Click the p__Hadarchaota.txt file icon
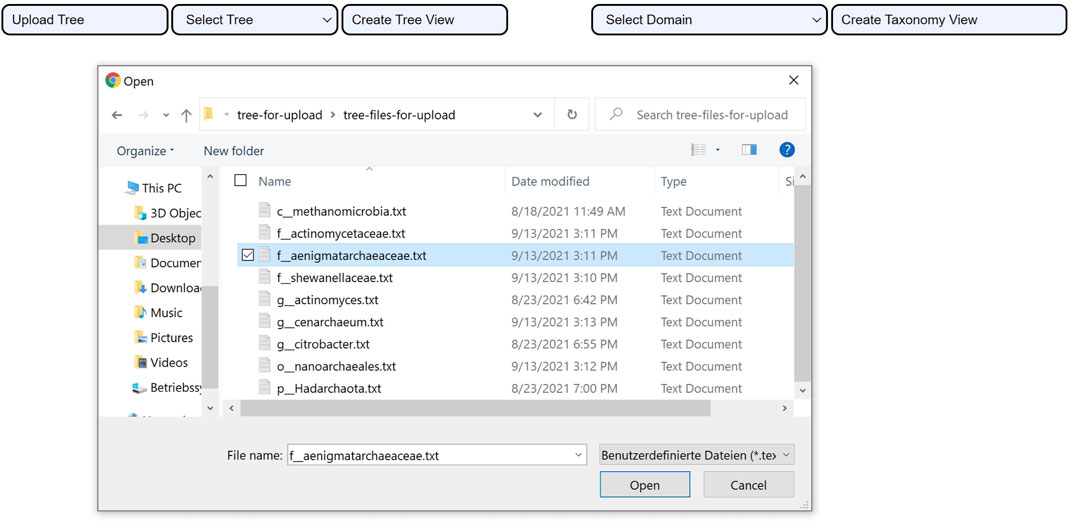The image size is (1072, 523). (x=265, y=388)
